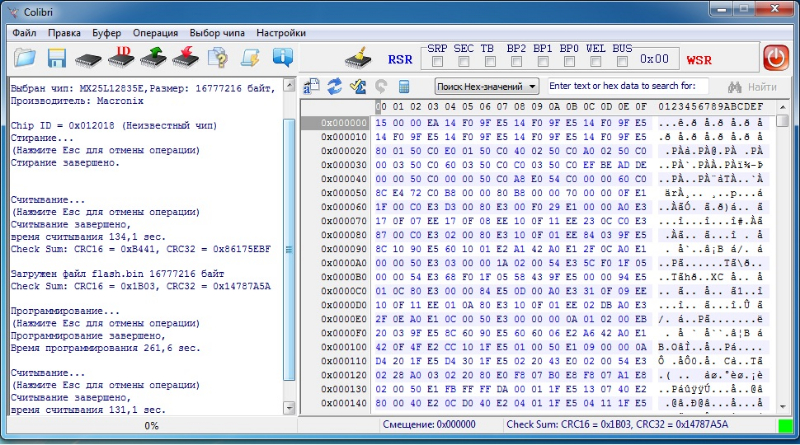
Task: Toggle the BUS status bit checkbox
Action: pyautogui.click(x=622, y=62)
